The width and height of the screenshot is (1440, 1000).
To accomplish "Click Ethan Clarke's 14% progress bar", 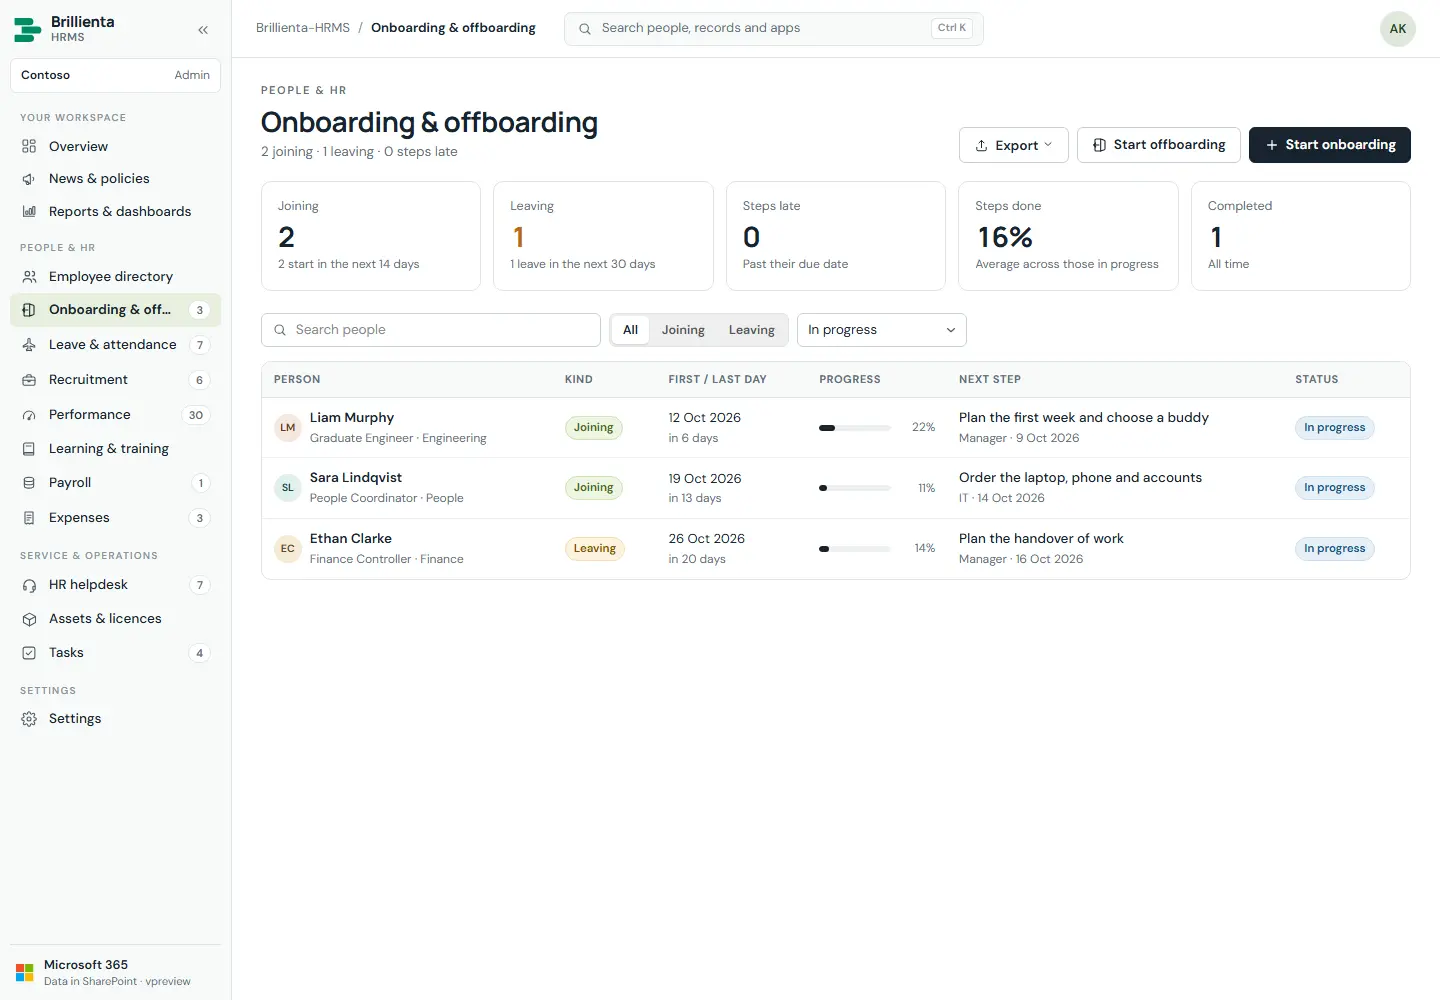I will [x=855, y=549].
